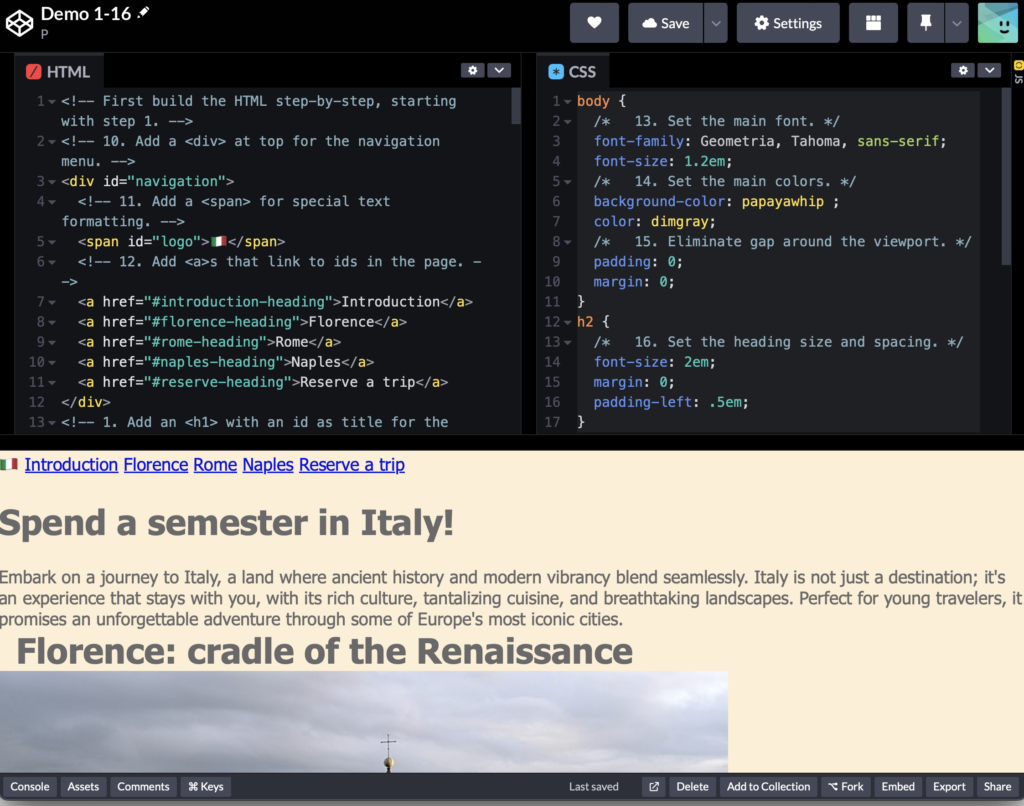The height and width of the screenshot is (806, 1024).
Task: Delete this pen
Action: coord(692,786)
